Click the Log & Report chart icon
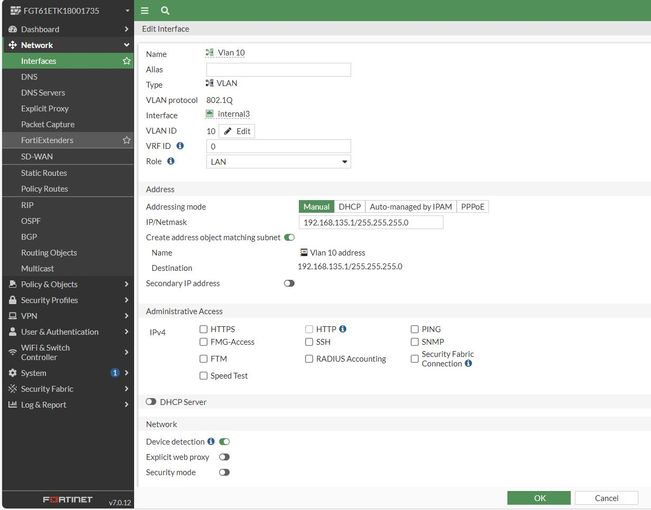 point(12,404)
